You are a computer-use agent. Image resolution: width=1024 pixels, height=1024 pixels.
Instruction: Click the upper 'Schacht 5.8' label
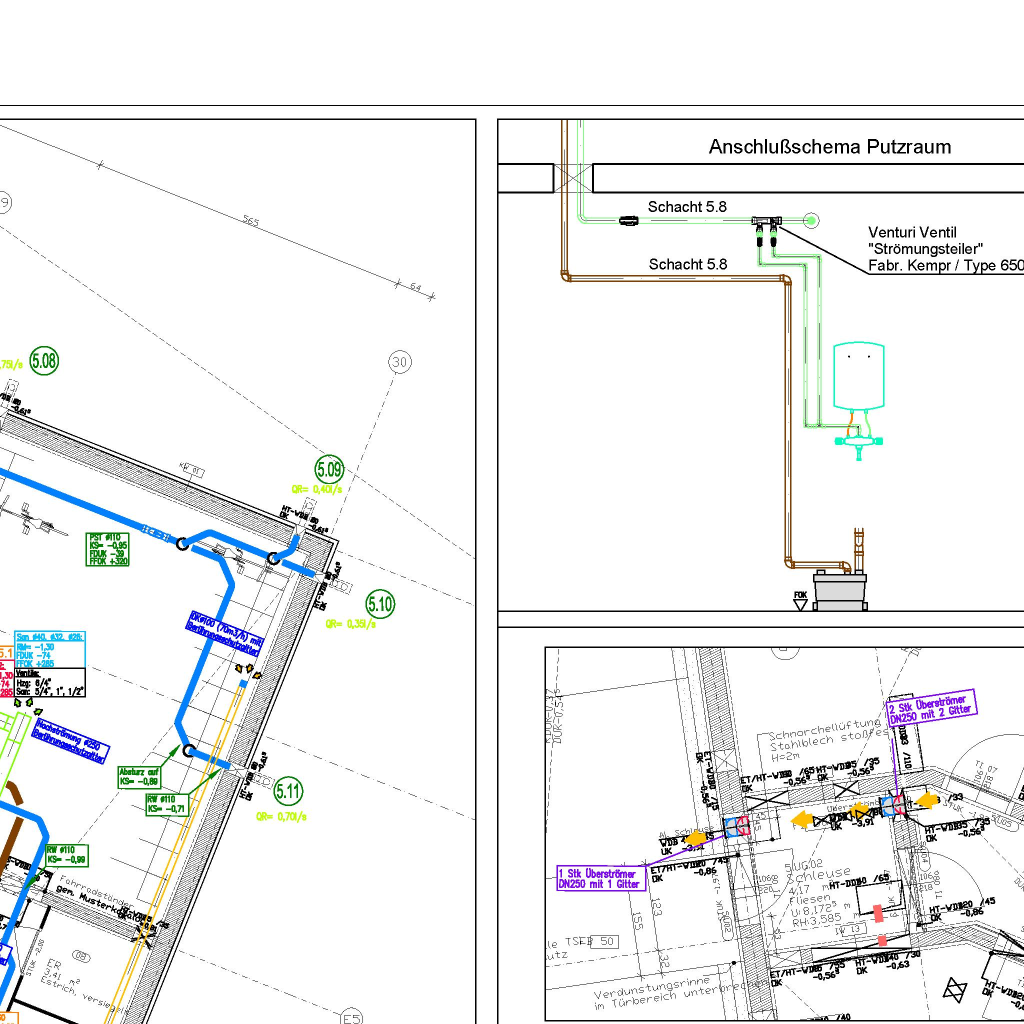687,207
